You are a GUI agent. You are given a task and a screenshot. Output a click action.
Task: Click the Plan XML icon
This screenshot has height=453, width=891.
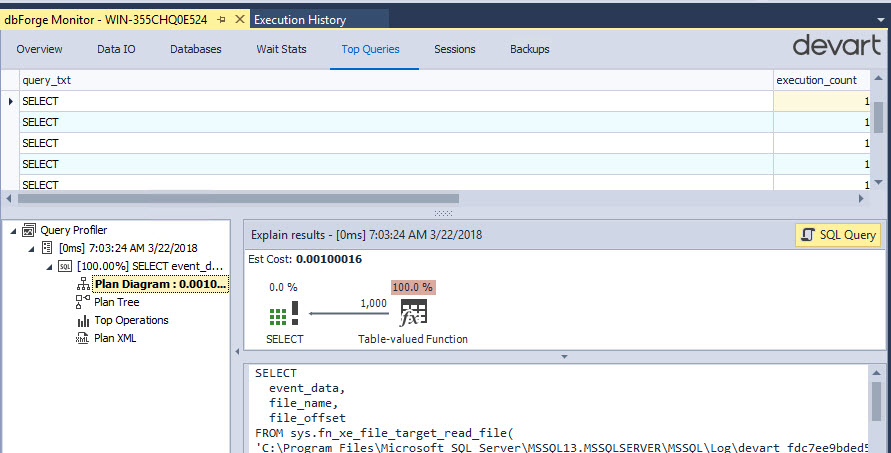click(83, 339)
